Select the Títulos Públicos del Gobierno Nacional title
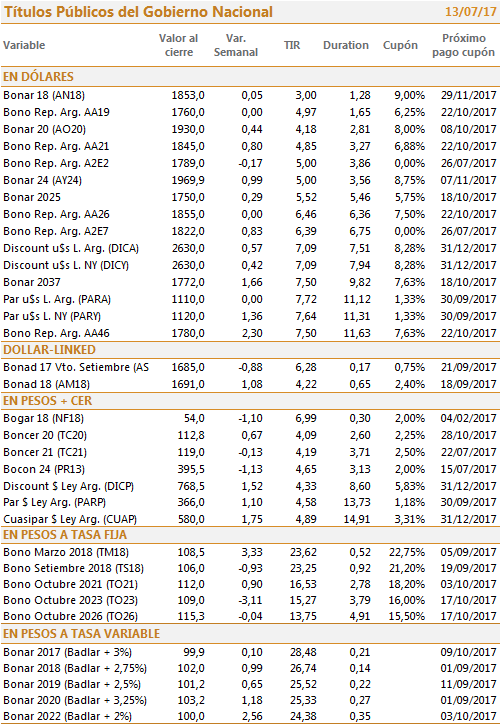Screen dimensions: 500x724 coord(139,12)
